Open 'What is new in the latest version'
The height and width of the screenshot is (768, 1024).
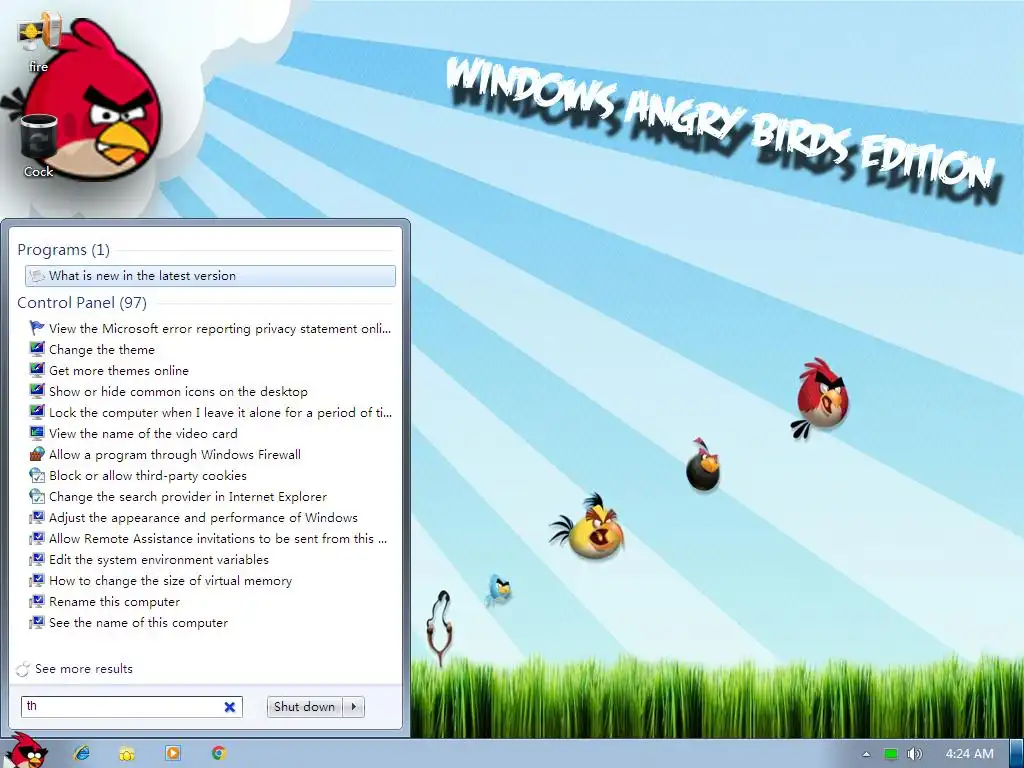tap(210, 276)
